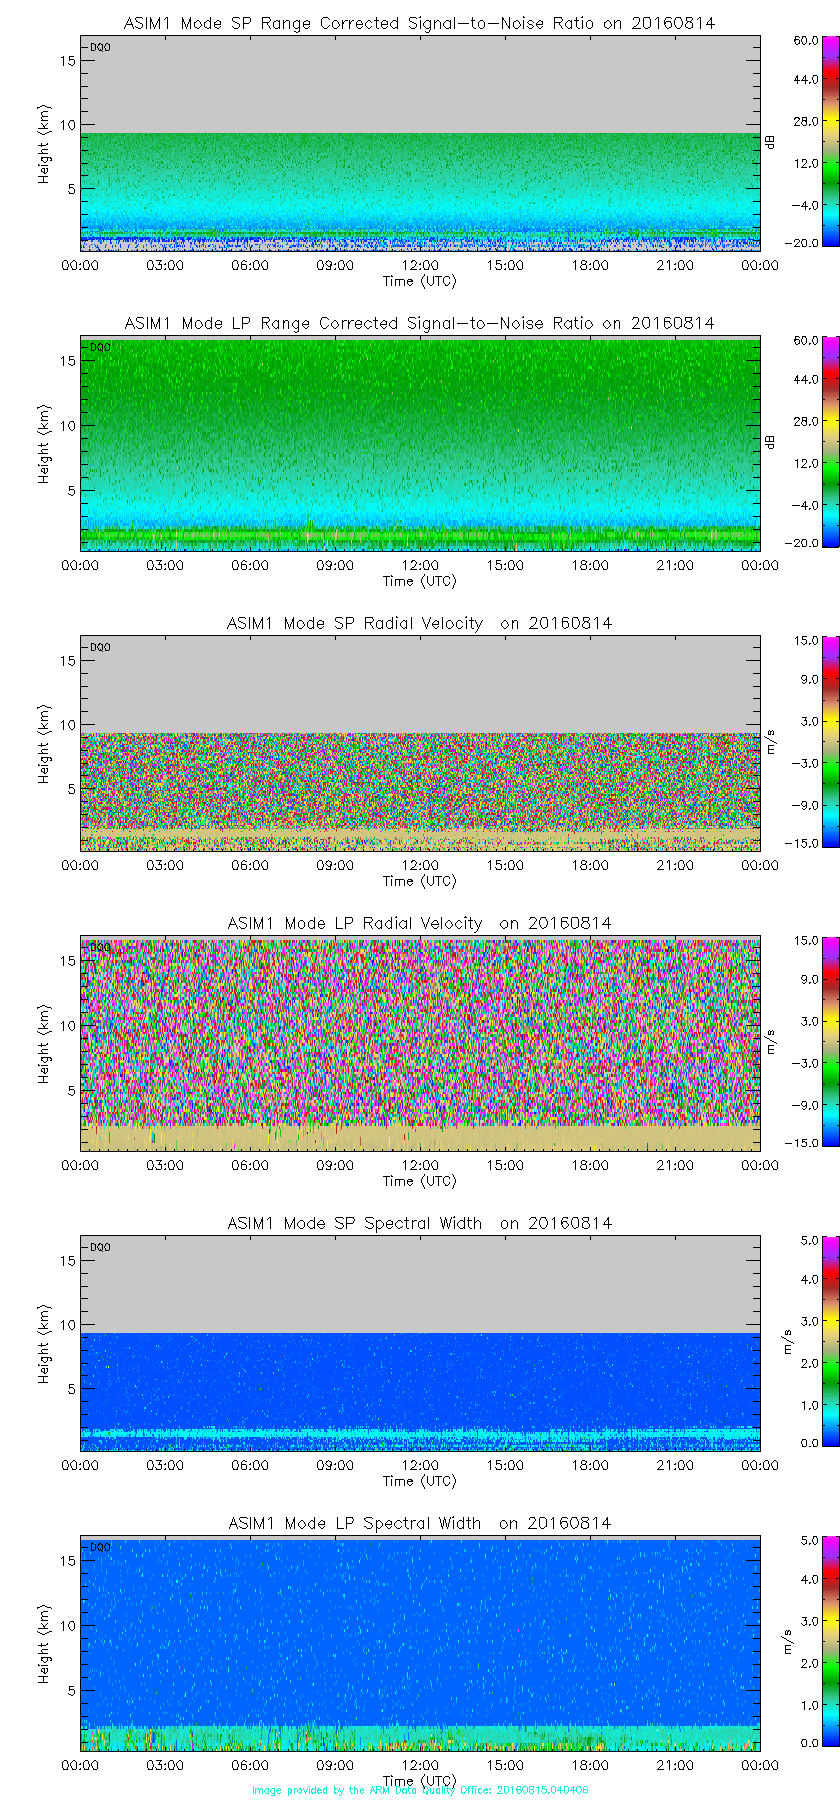Screen dimensions: 840x1800
Task: Click the Mode SP Spectral Width title
Action: tap(419, 1223)
